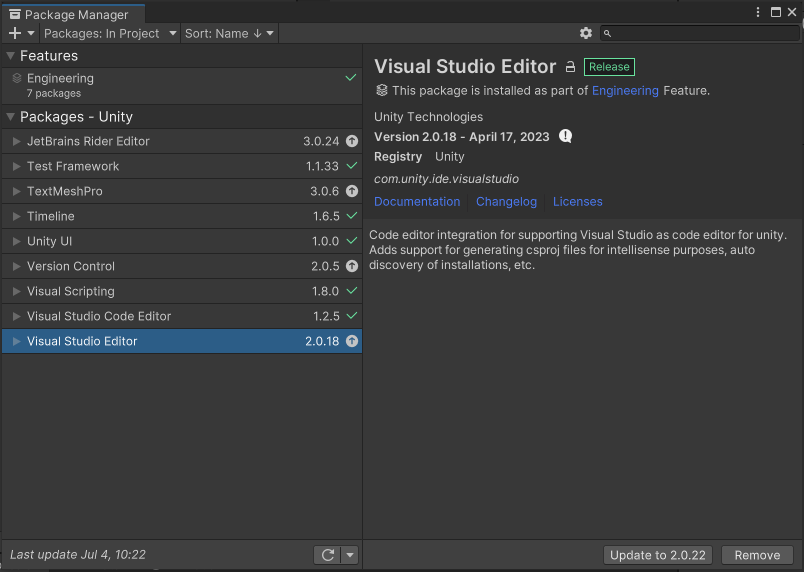
Task: Open the Documentation link
Action: [417, 201]
